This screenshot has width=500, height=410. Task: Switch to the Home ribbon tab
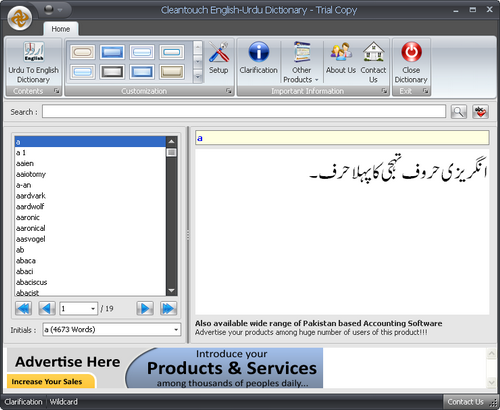point(61,29)
